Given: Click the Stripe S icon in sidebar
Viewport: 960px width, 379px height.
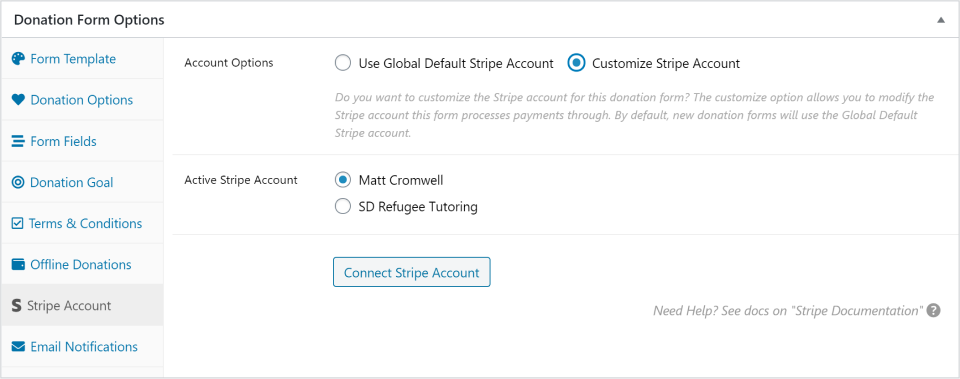Looking at the screenshot, I should pyautogui.click(x=17, y=306).
